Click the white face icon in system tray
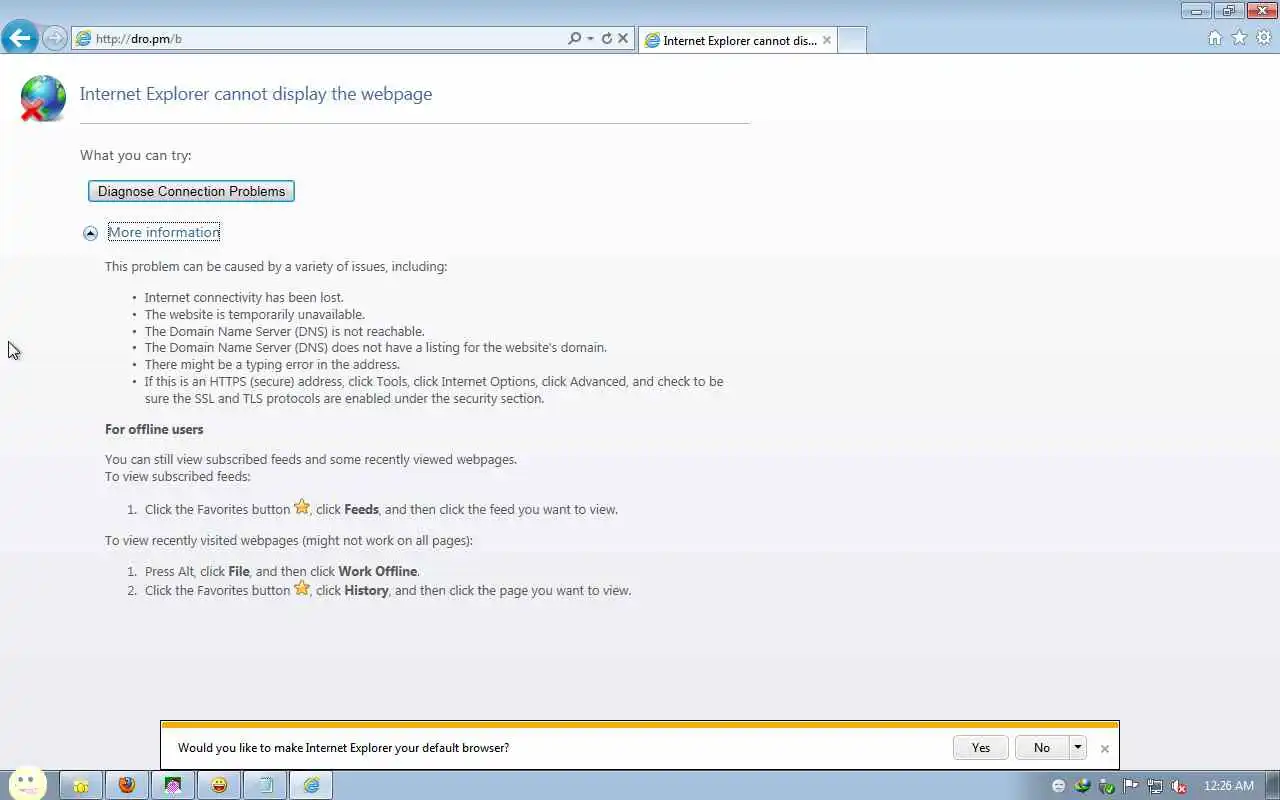The height and width of the screenshot is (800, 1280). point(1058,786)
